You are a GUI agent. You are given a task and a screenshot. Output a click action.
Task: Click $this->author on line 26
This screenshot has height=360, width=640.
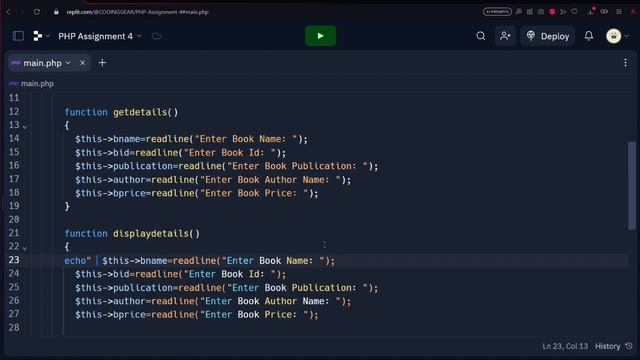pyautogui.click(x=110, y=301)
